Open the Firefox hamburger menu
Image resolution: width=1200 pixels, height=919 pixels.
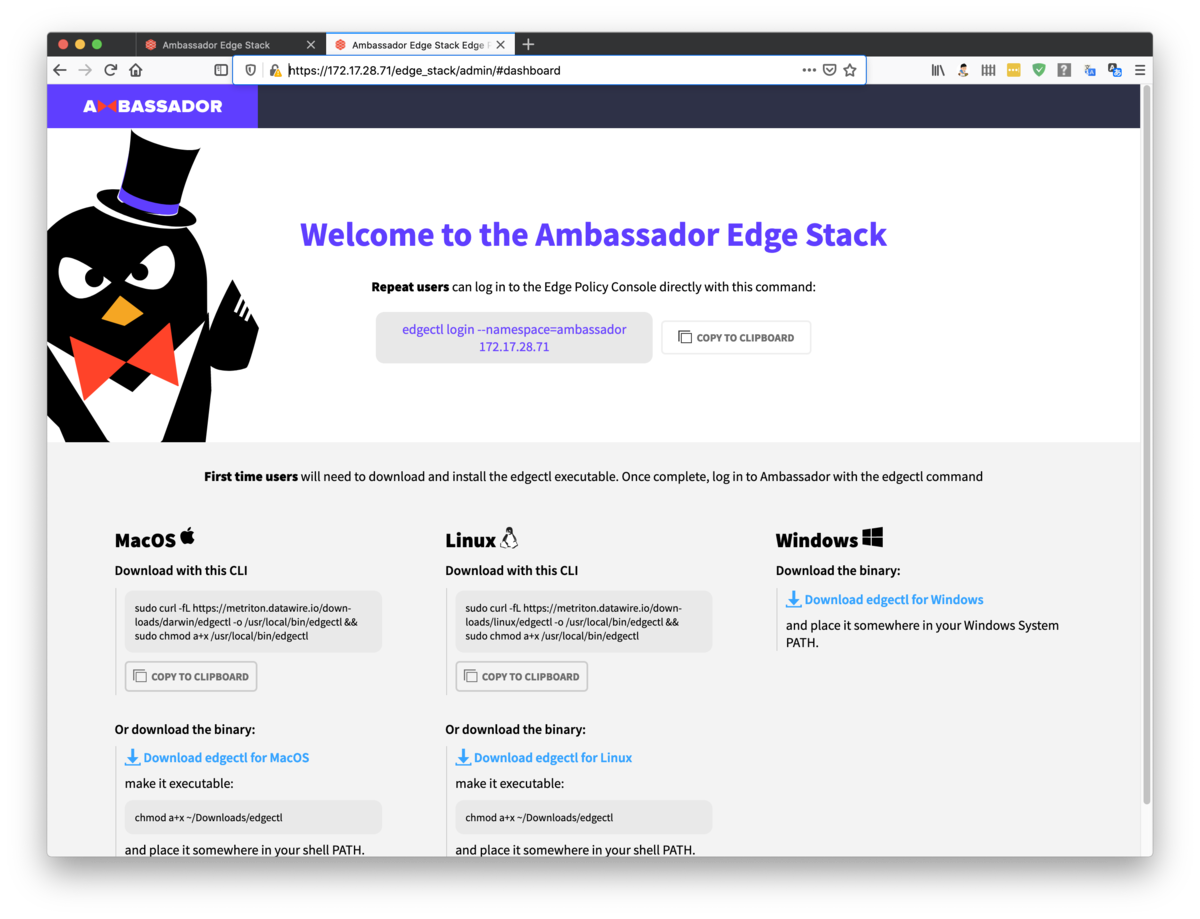1140,71
